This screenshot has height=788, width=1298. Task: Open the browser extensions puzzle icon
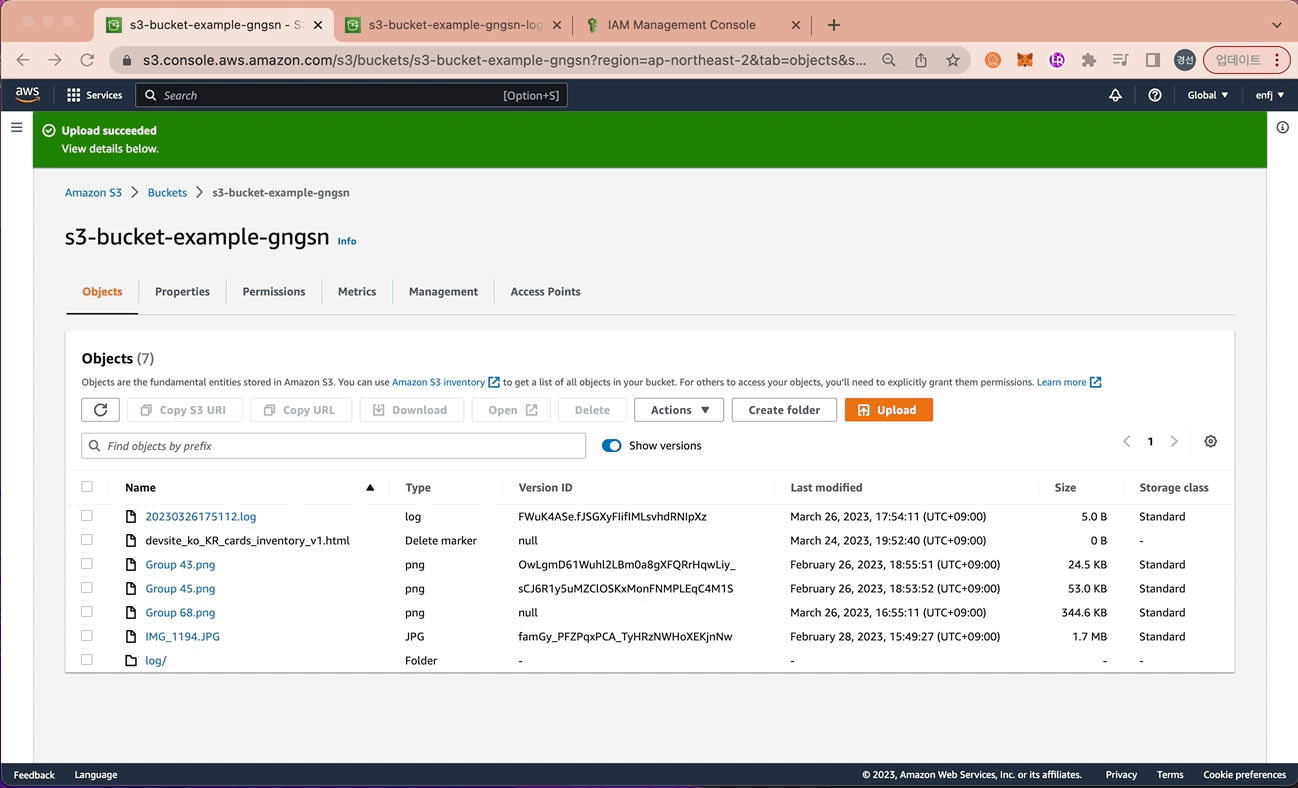click(1089, 60)
